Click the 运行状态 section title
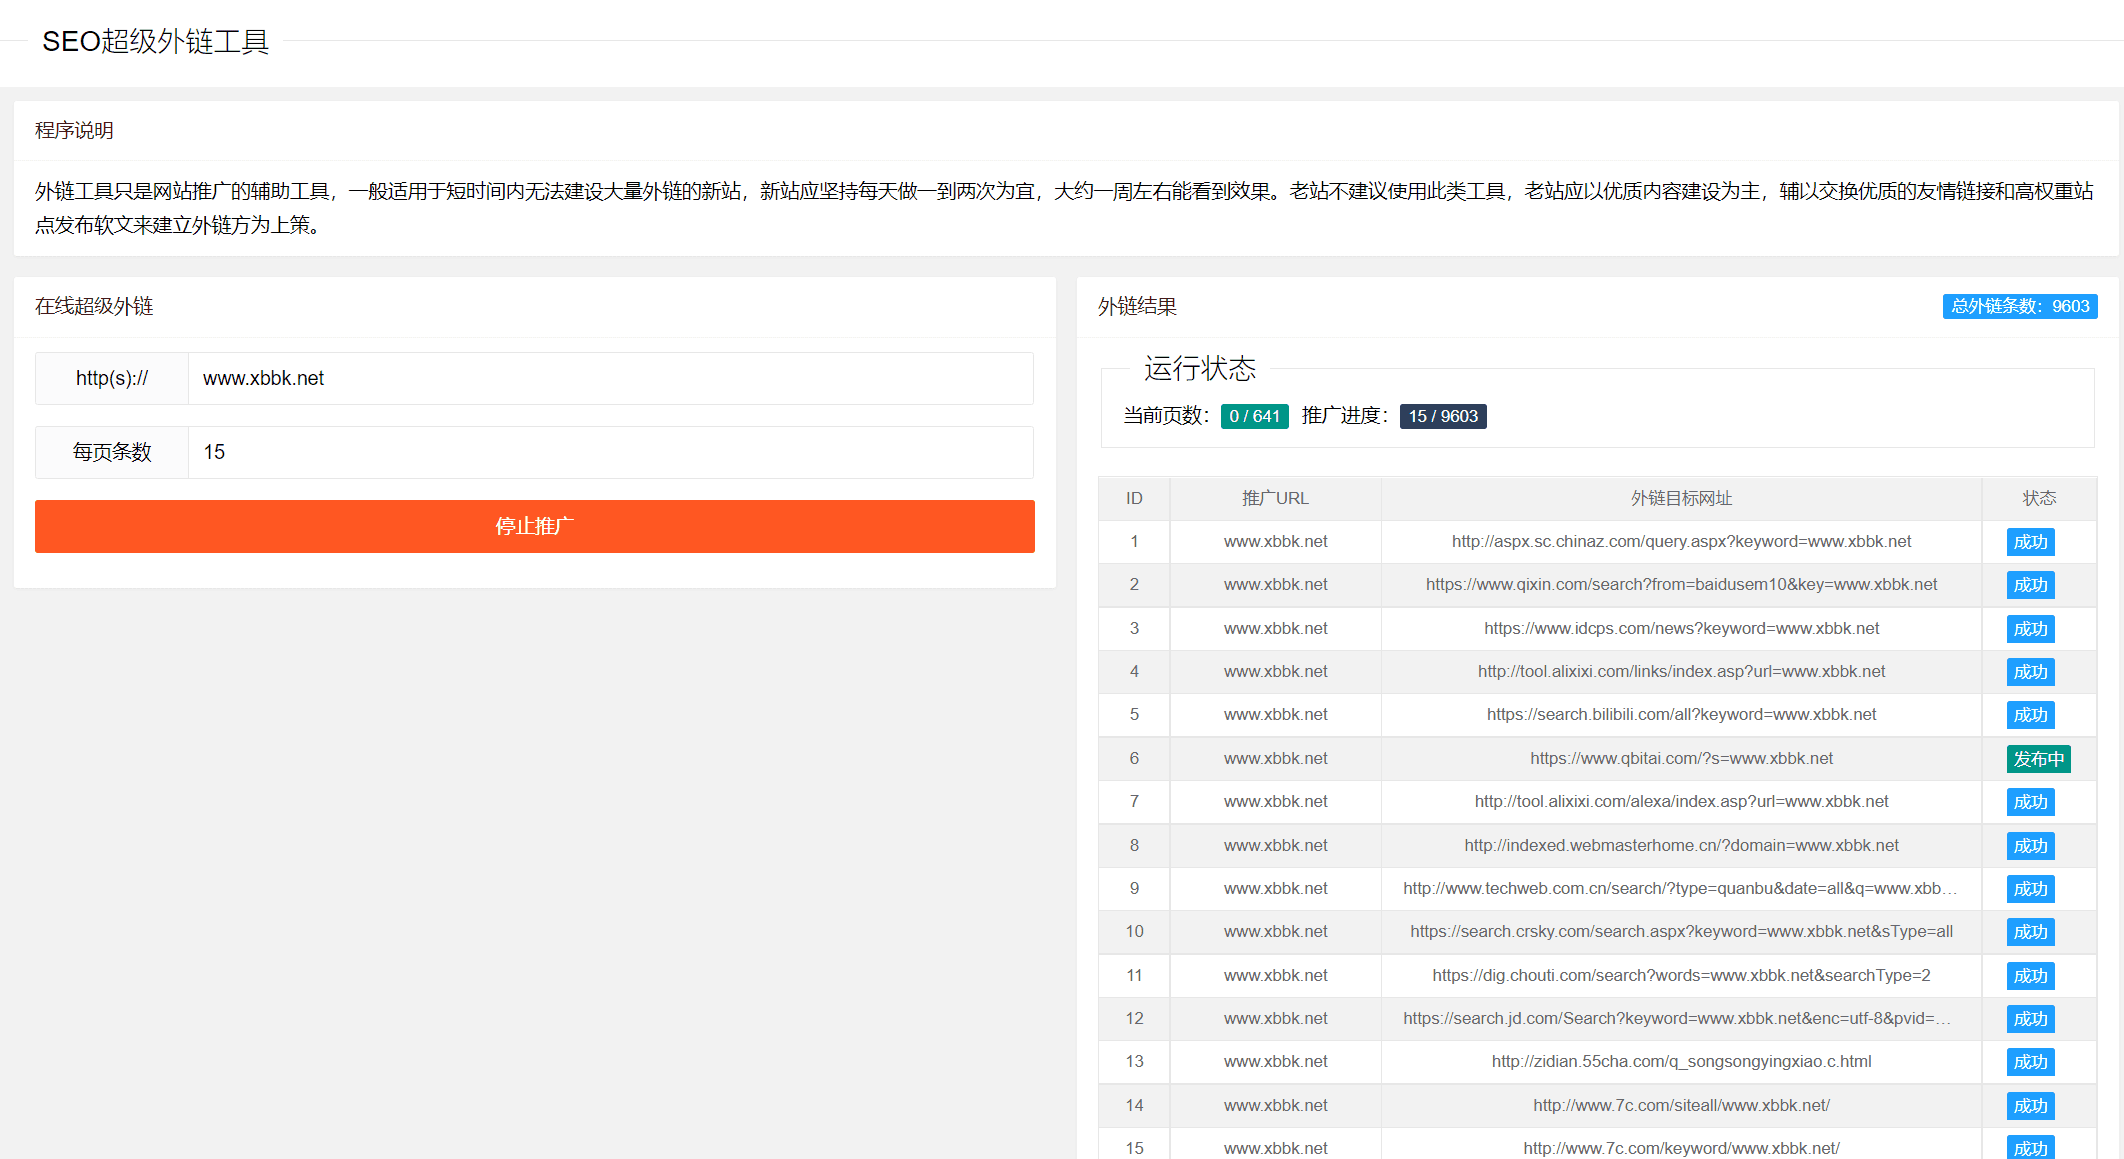This screenshot has width=2124, height=1159. [1200, 368]
